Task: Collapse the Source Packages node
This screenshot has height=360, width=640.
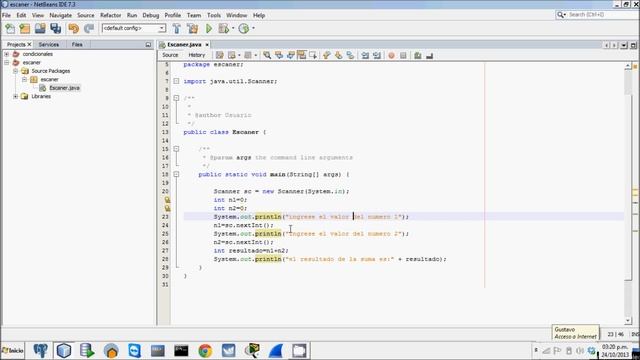Action: 16,71
